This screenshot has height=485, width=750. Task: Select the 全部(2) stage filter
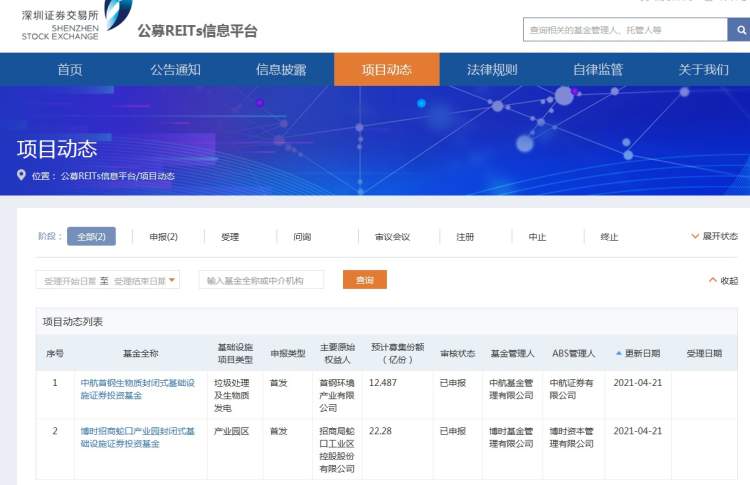tap(91, 236)
